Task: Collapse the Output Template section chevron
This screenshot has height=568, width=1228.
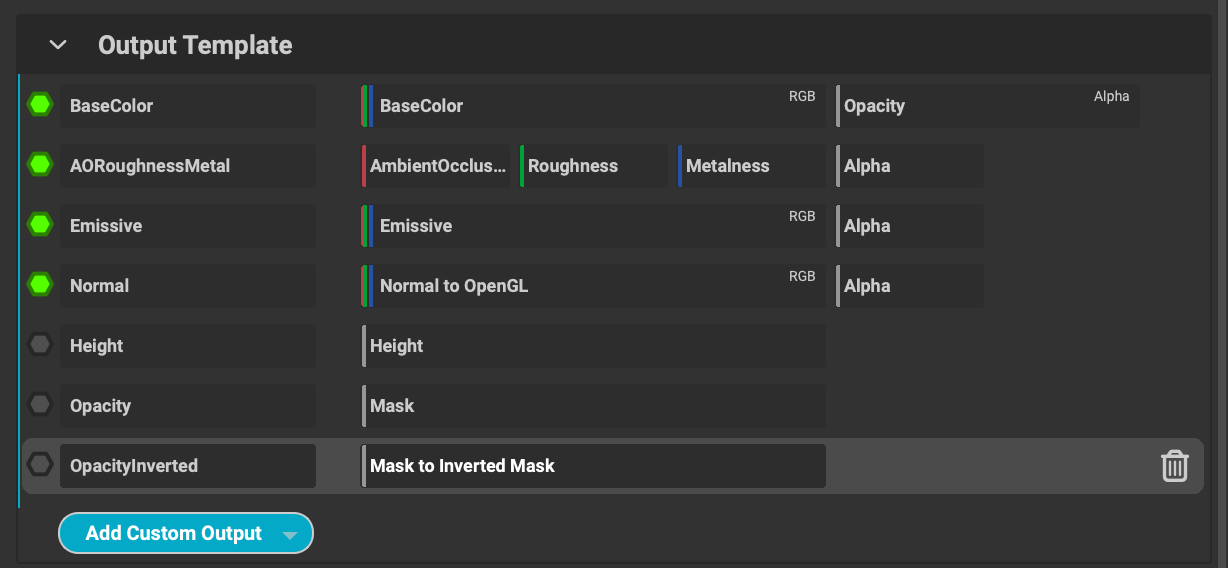Action: tap(58, 45)
